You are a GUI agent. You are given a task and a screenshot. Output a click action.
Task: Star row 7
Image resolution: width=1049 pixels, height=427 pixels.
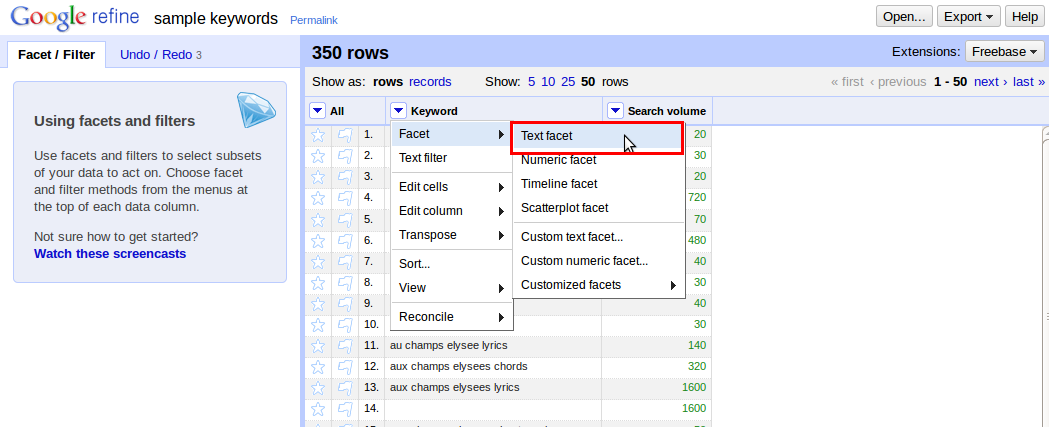(x=318, y=262)
